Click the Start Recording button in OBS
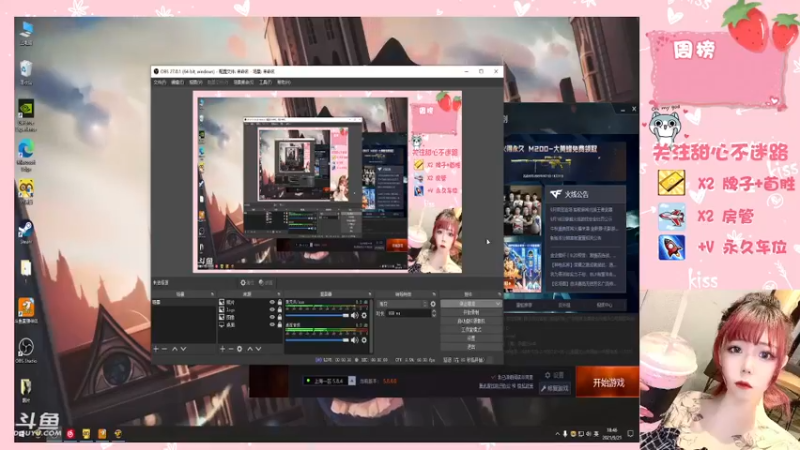The image size is (800, 450). point(471,312)
